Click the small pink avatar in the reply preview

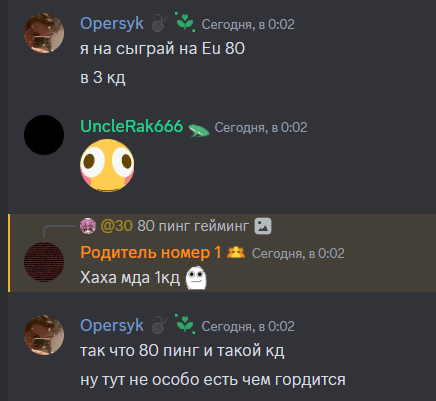click(x=88, y=226)
